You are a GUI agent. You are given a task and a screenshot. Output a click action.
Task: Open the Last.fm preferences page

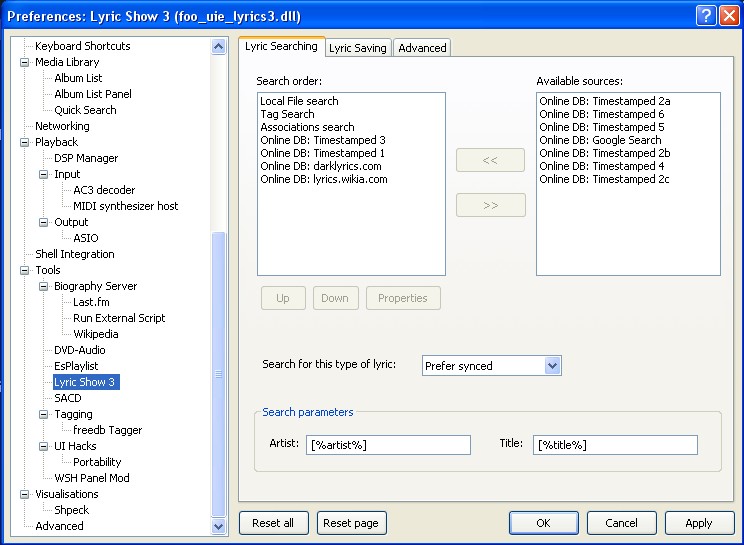(x=92, y=302)
